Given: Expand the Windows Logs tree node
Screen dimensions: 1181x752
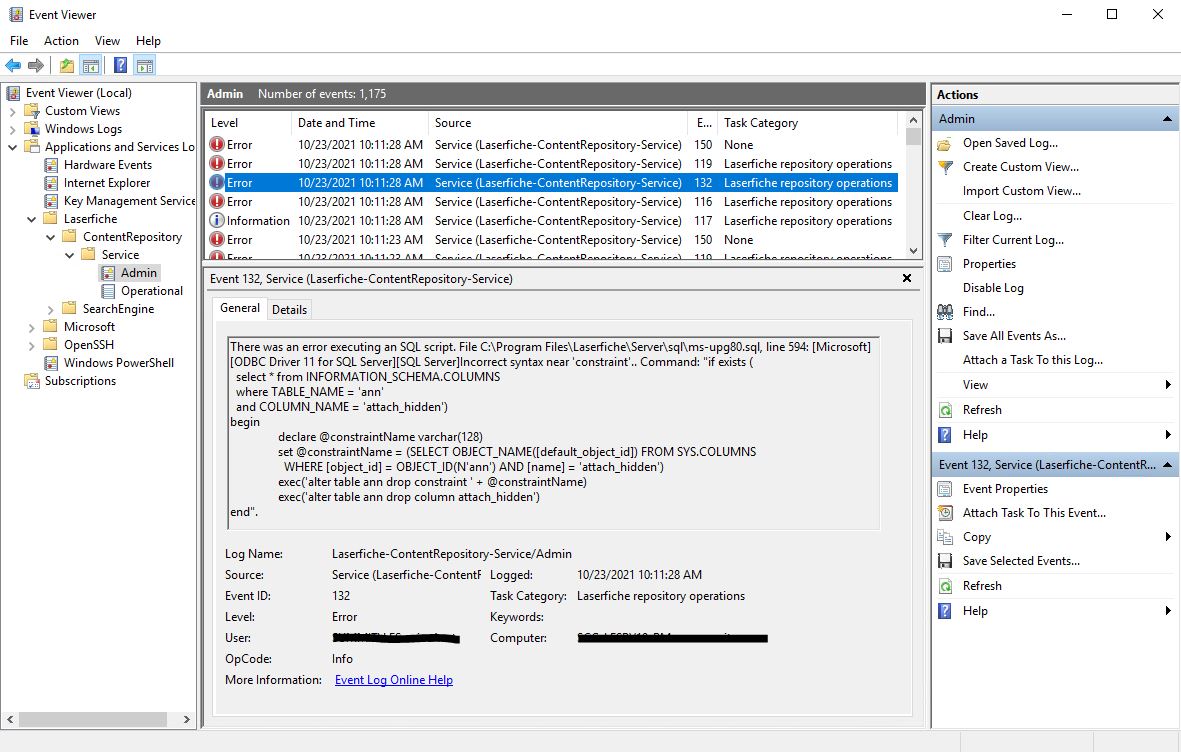Looking at the screenshot, I should click(13, 129).
